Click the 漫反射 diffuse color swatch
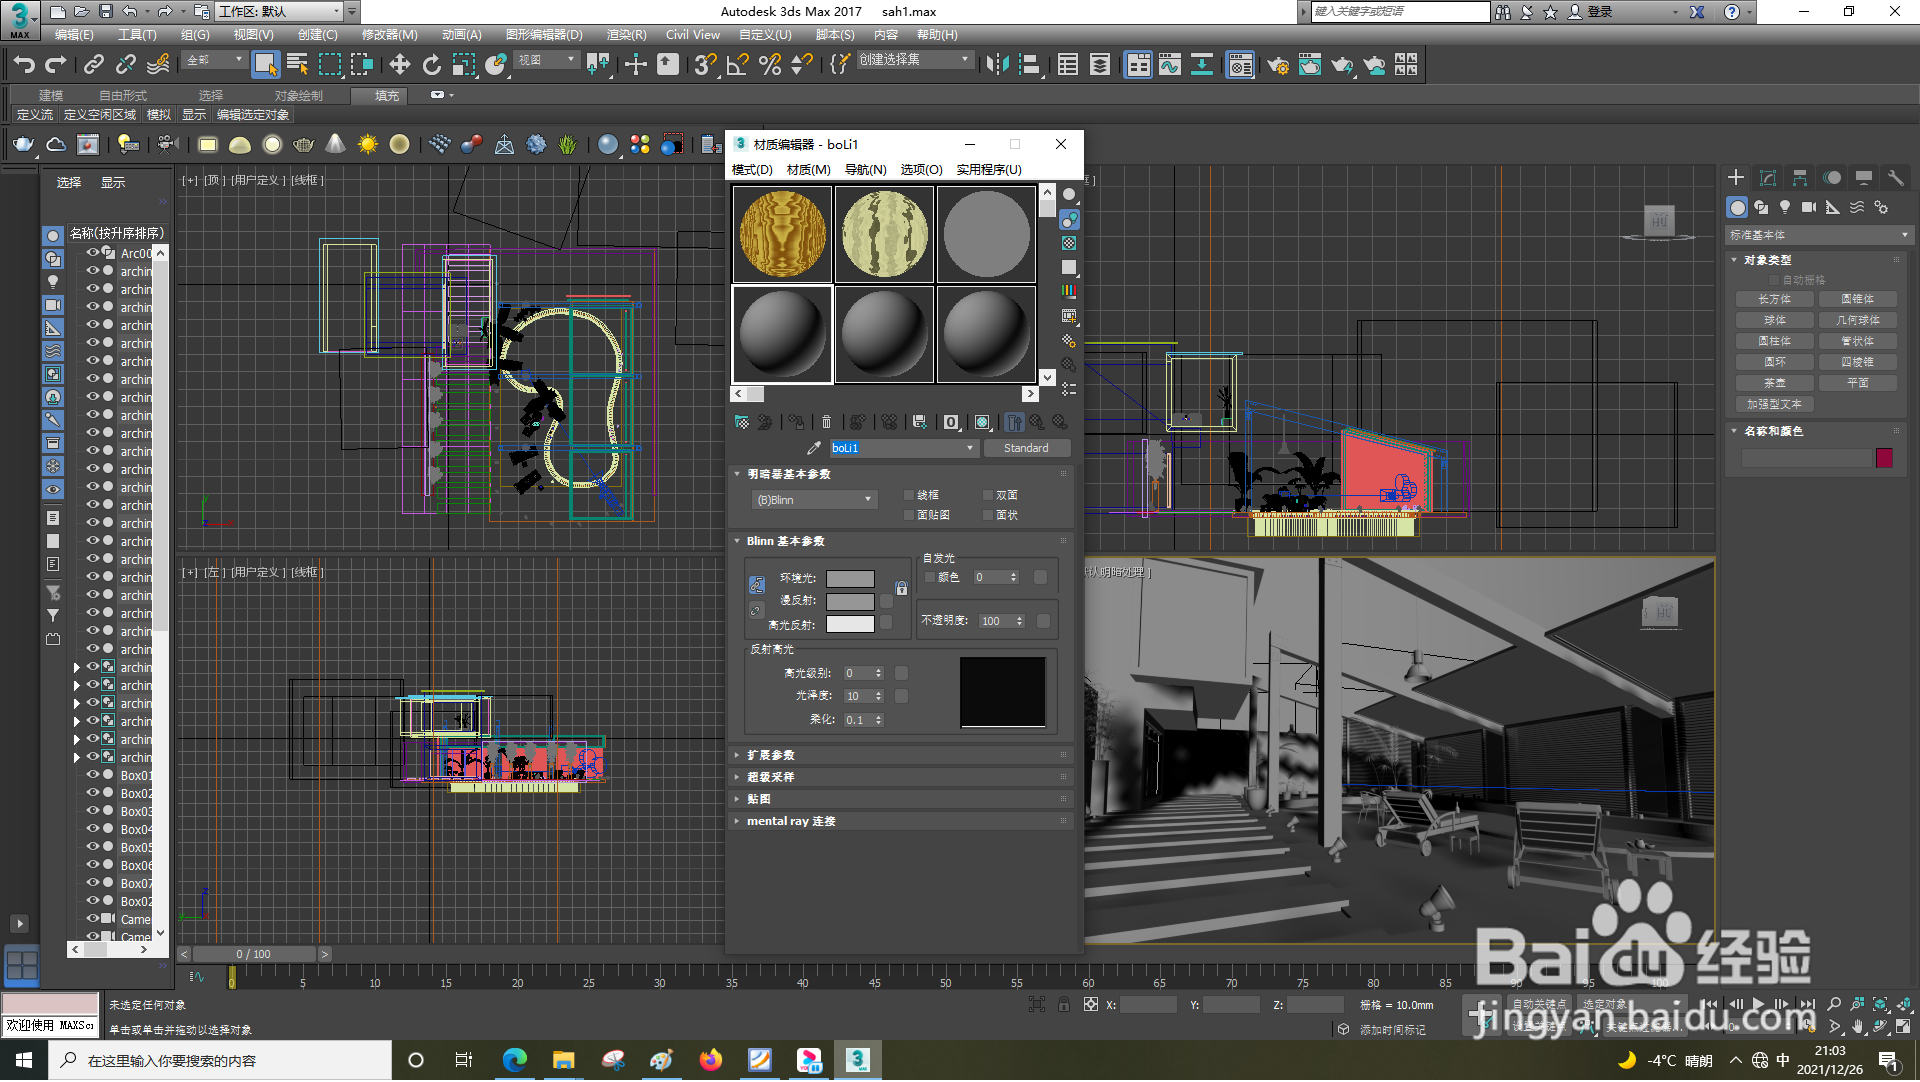 850,602
